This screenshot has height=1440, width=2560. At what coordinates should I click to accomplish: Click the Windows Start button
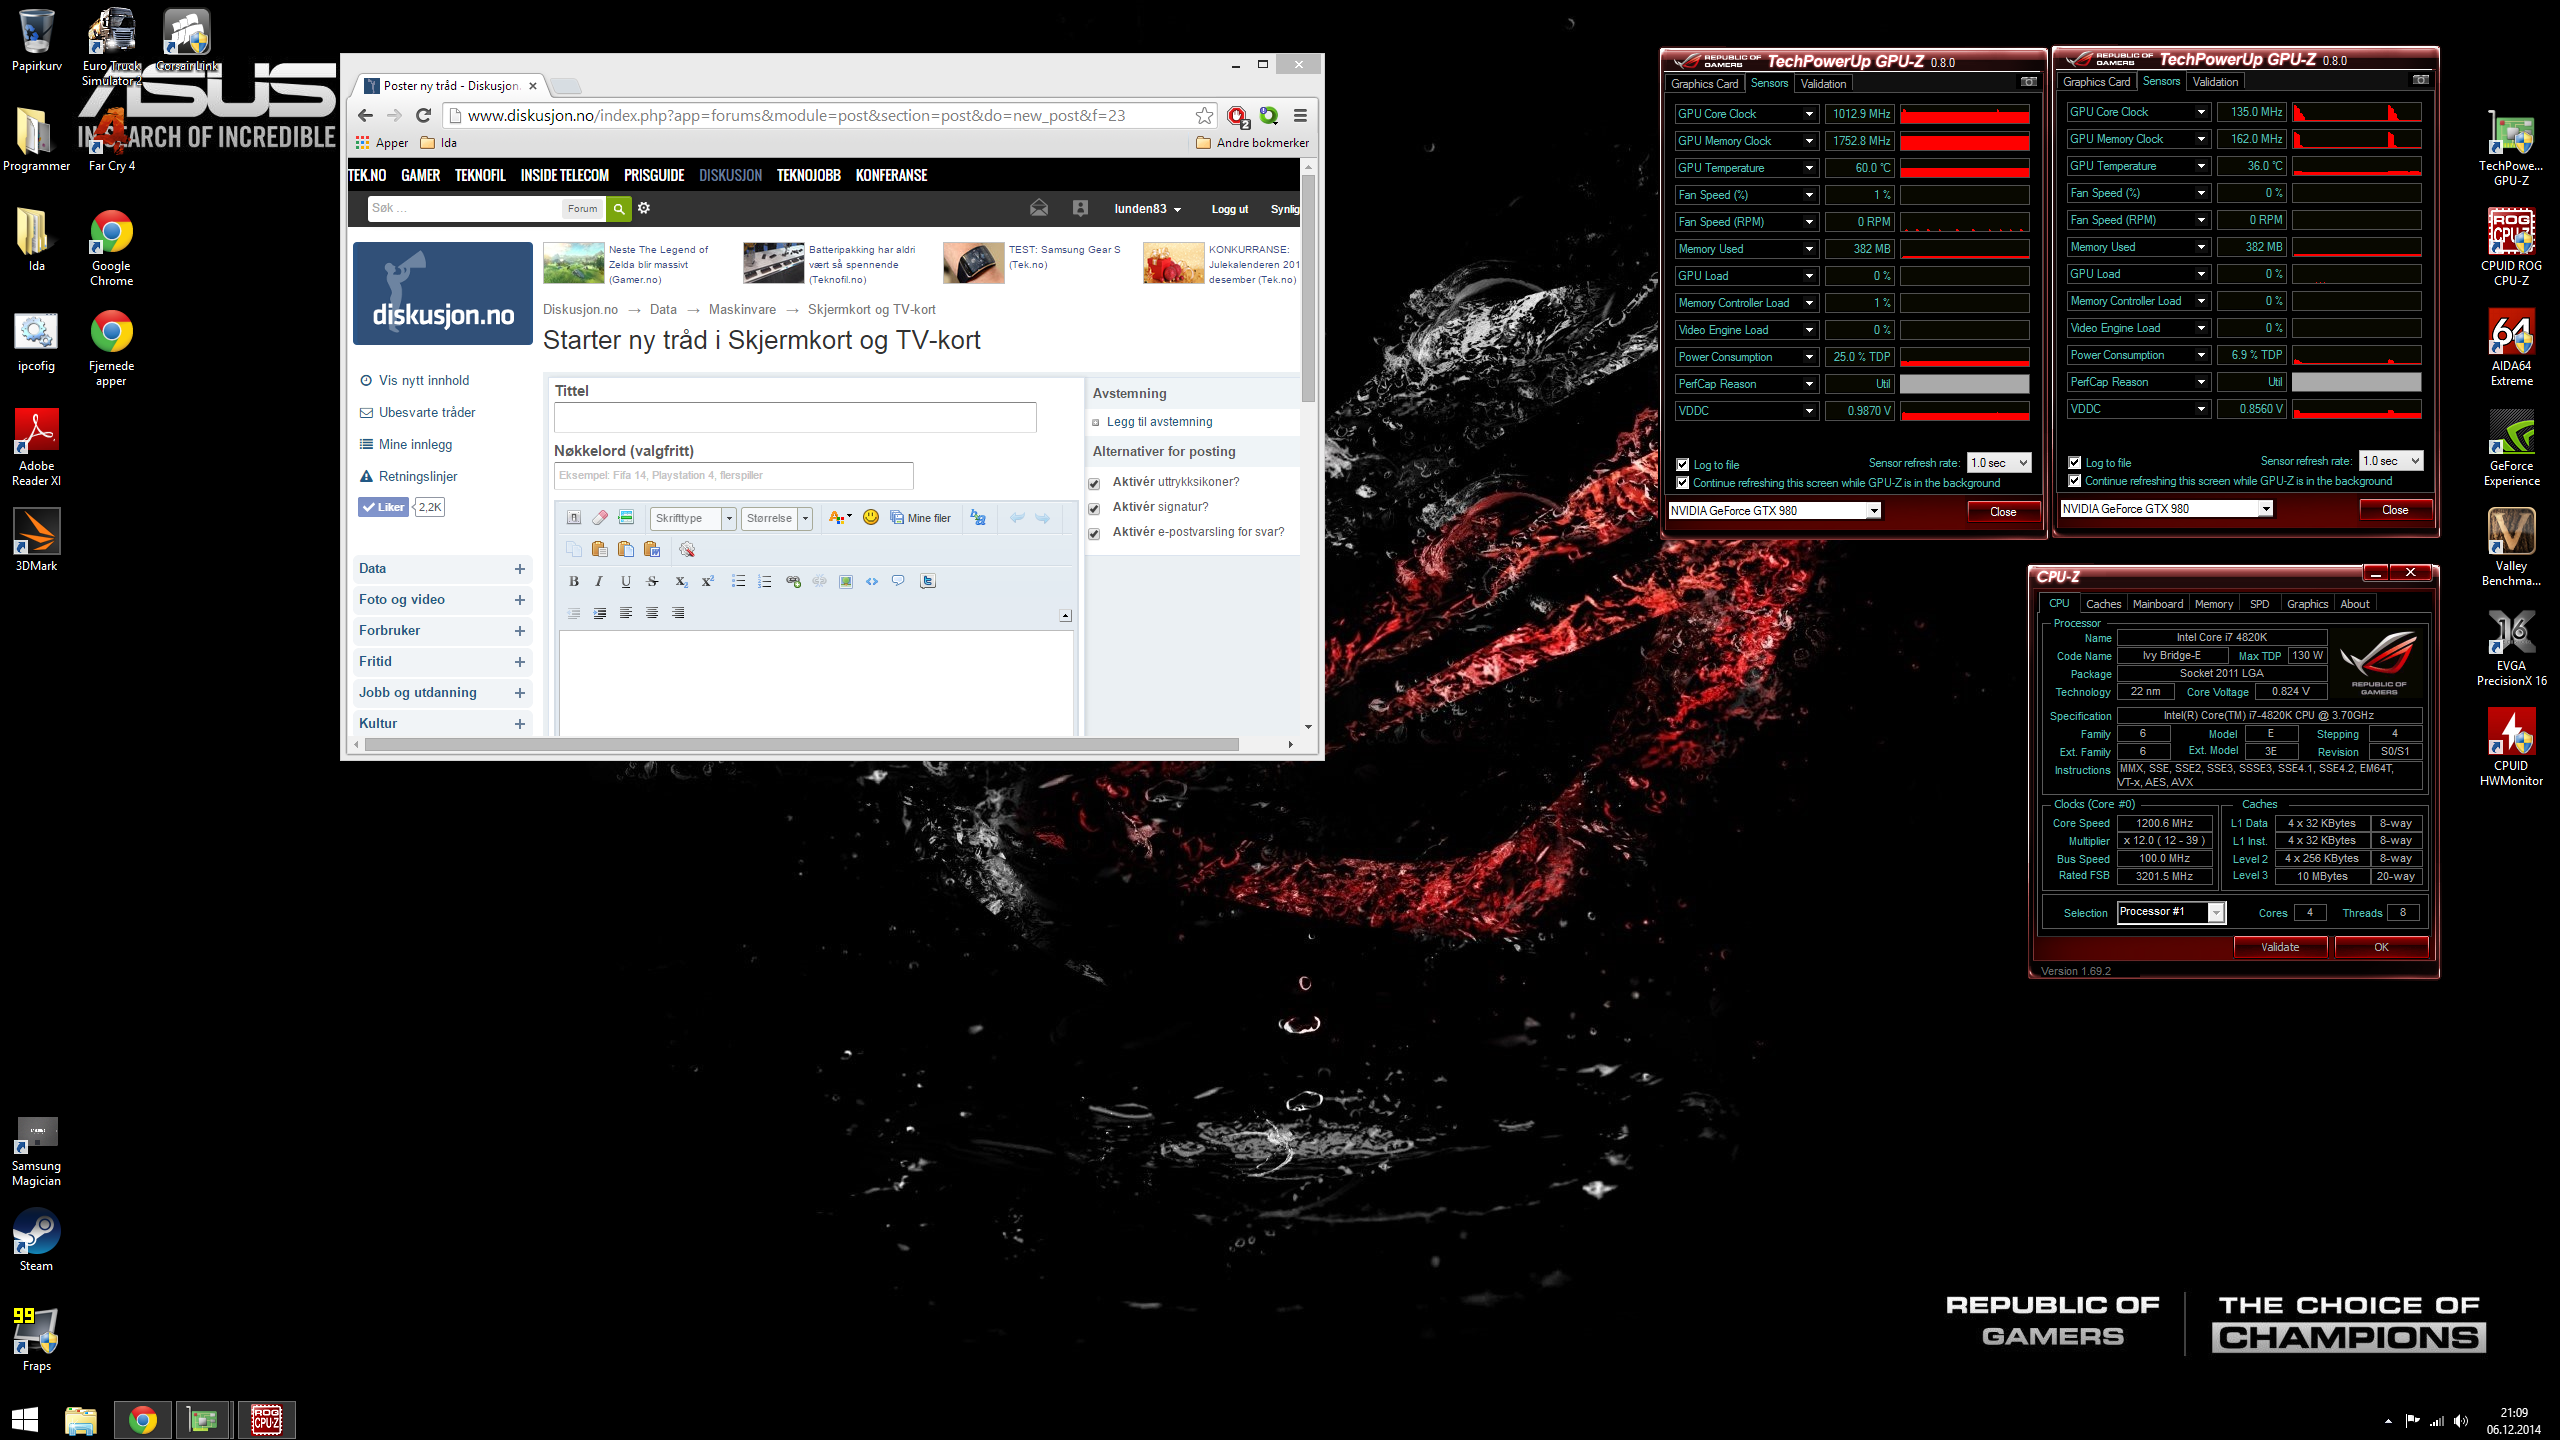click(25, 1419)
